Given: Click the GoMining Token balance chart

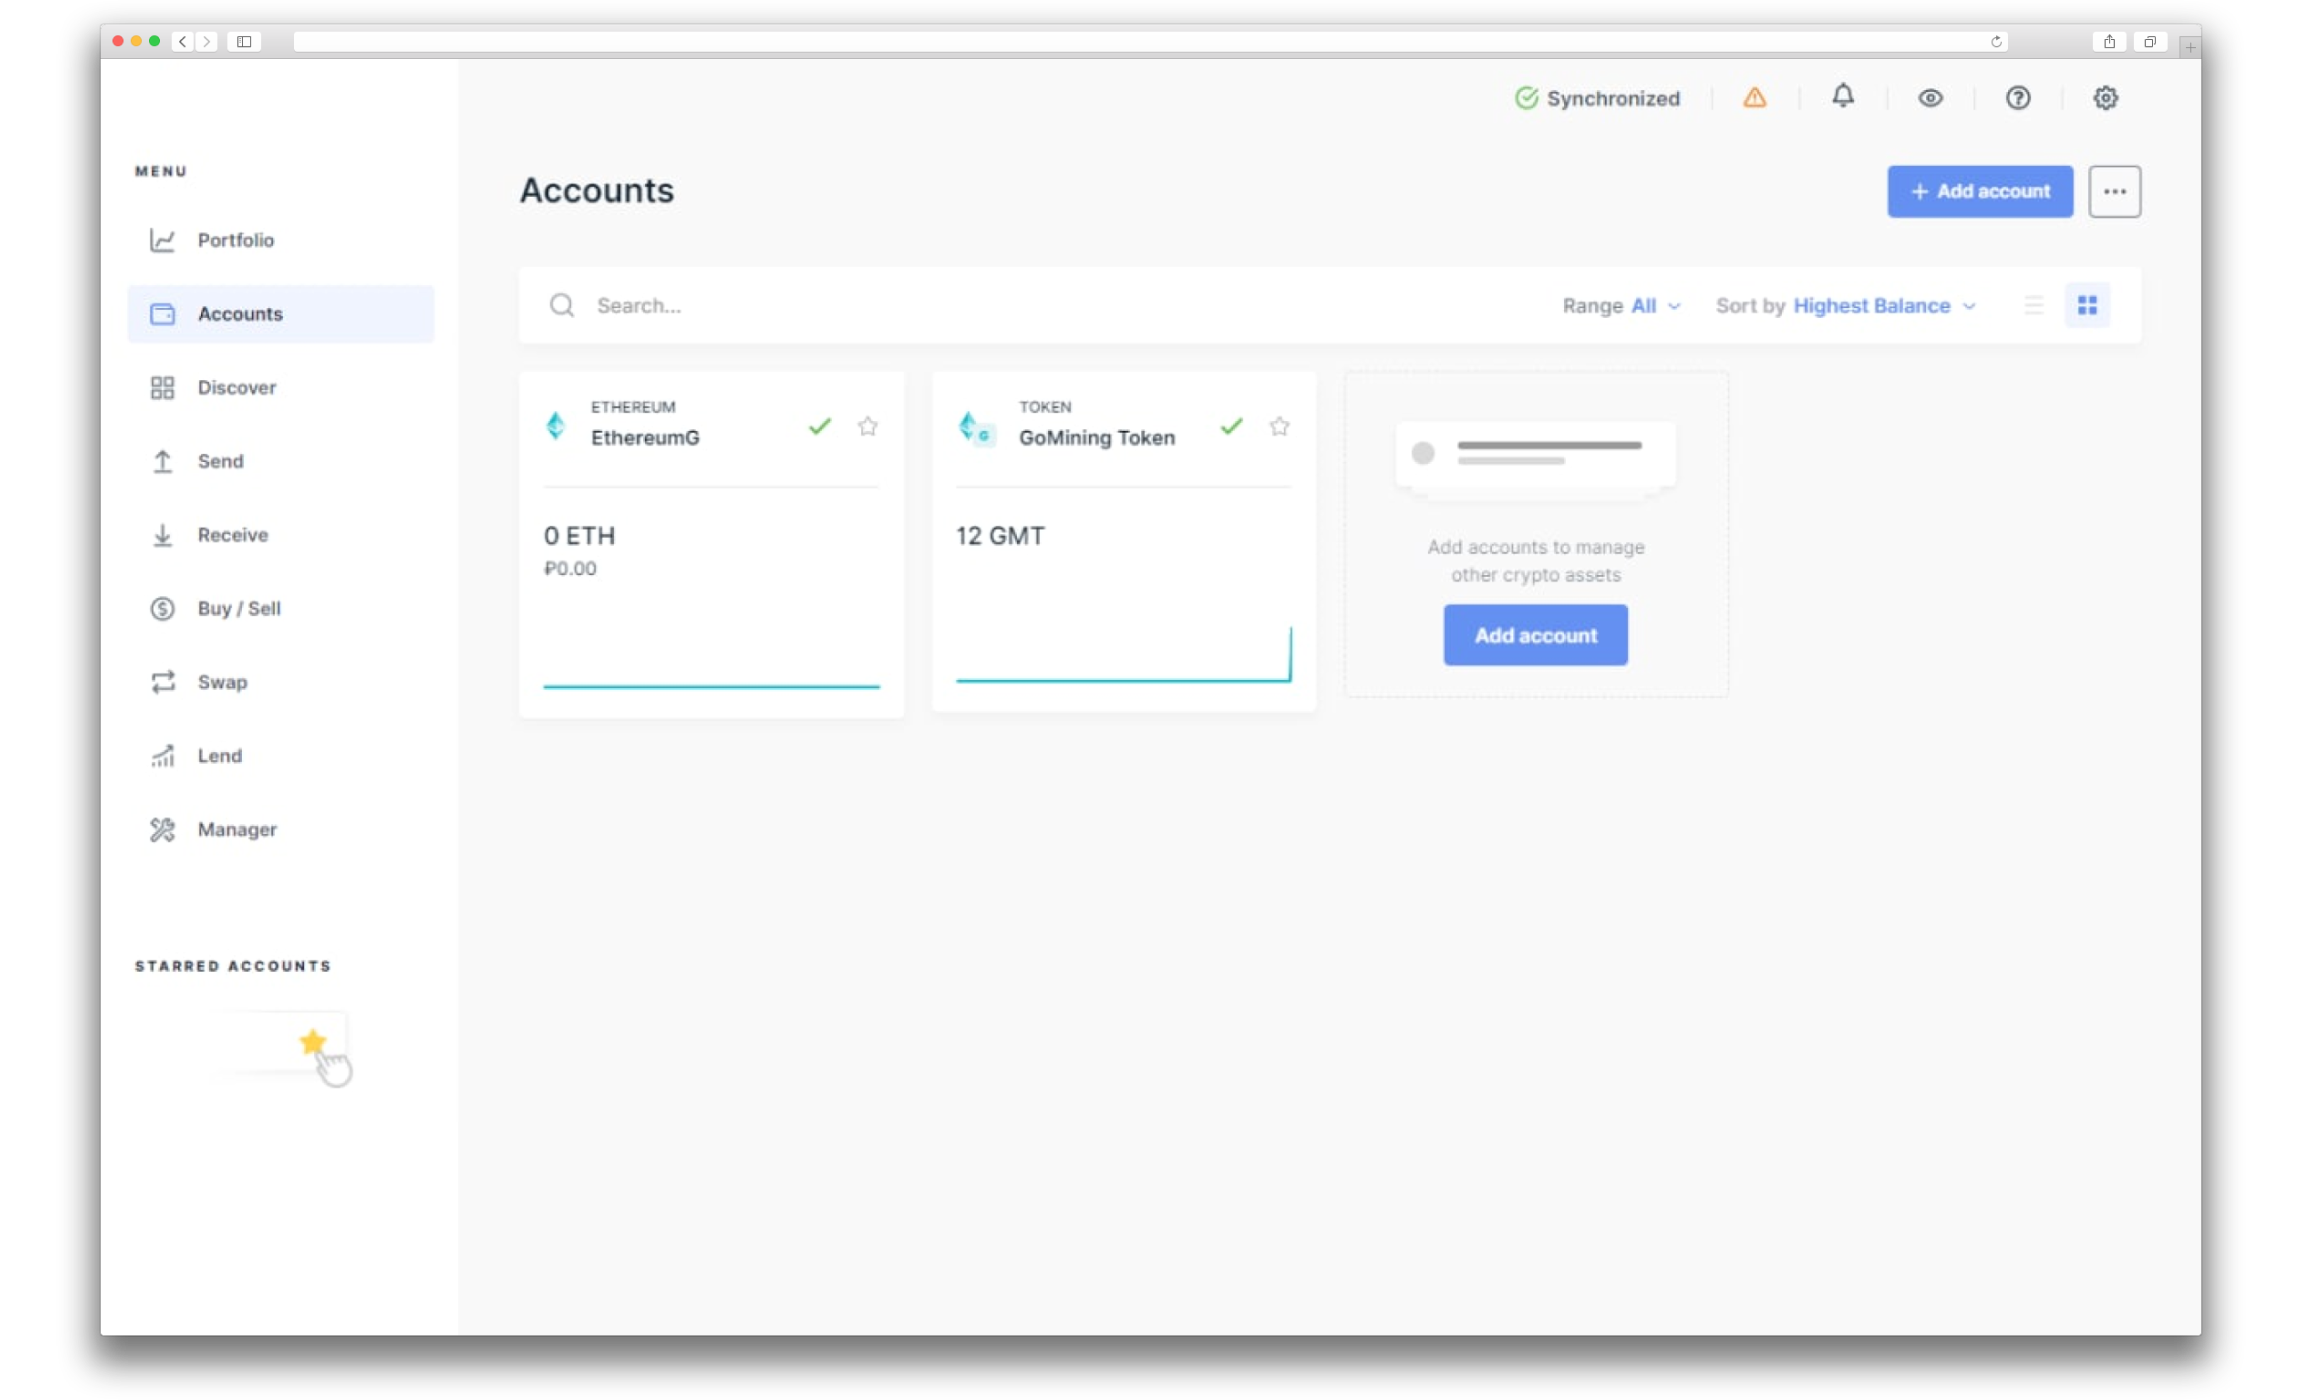Looking at the screenshot, I should point(1123,656).
